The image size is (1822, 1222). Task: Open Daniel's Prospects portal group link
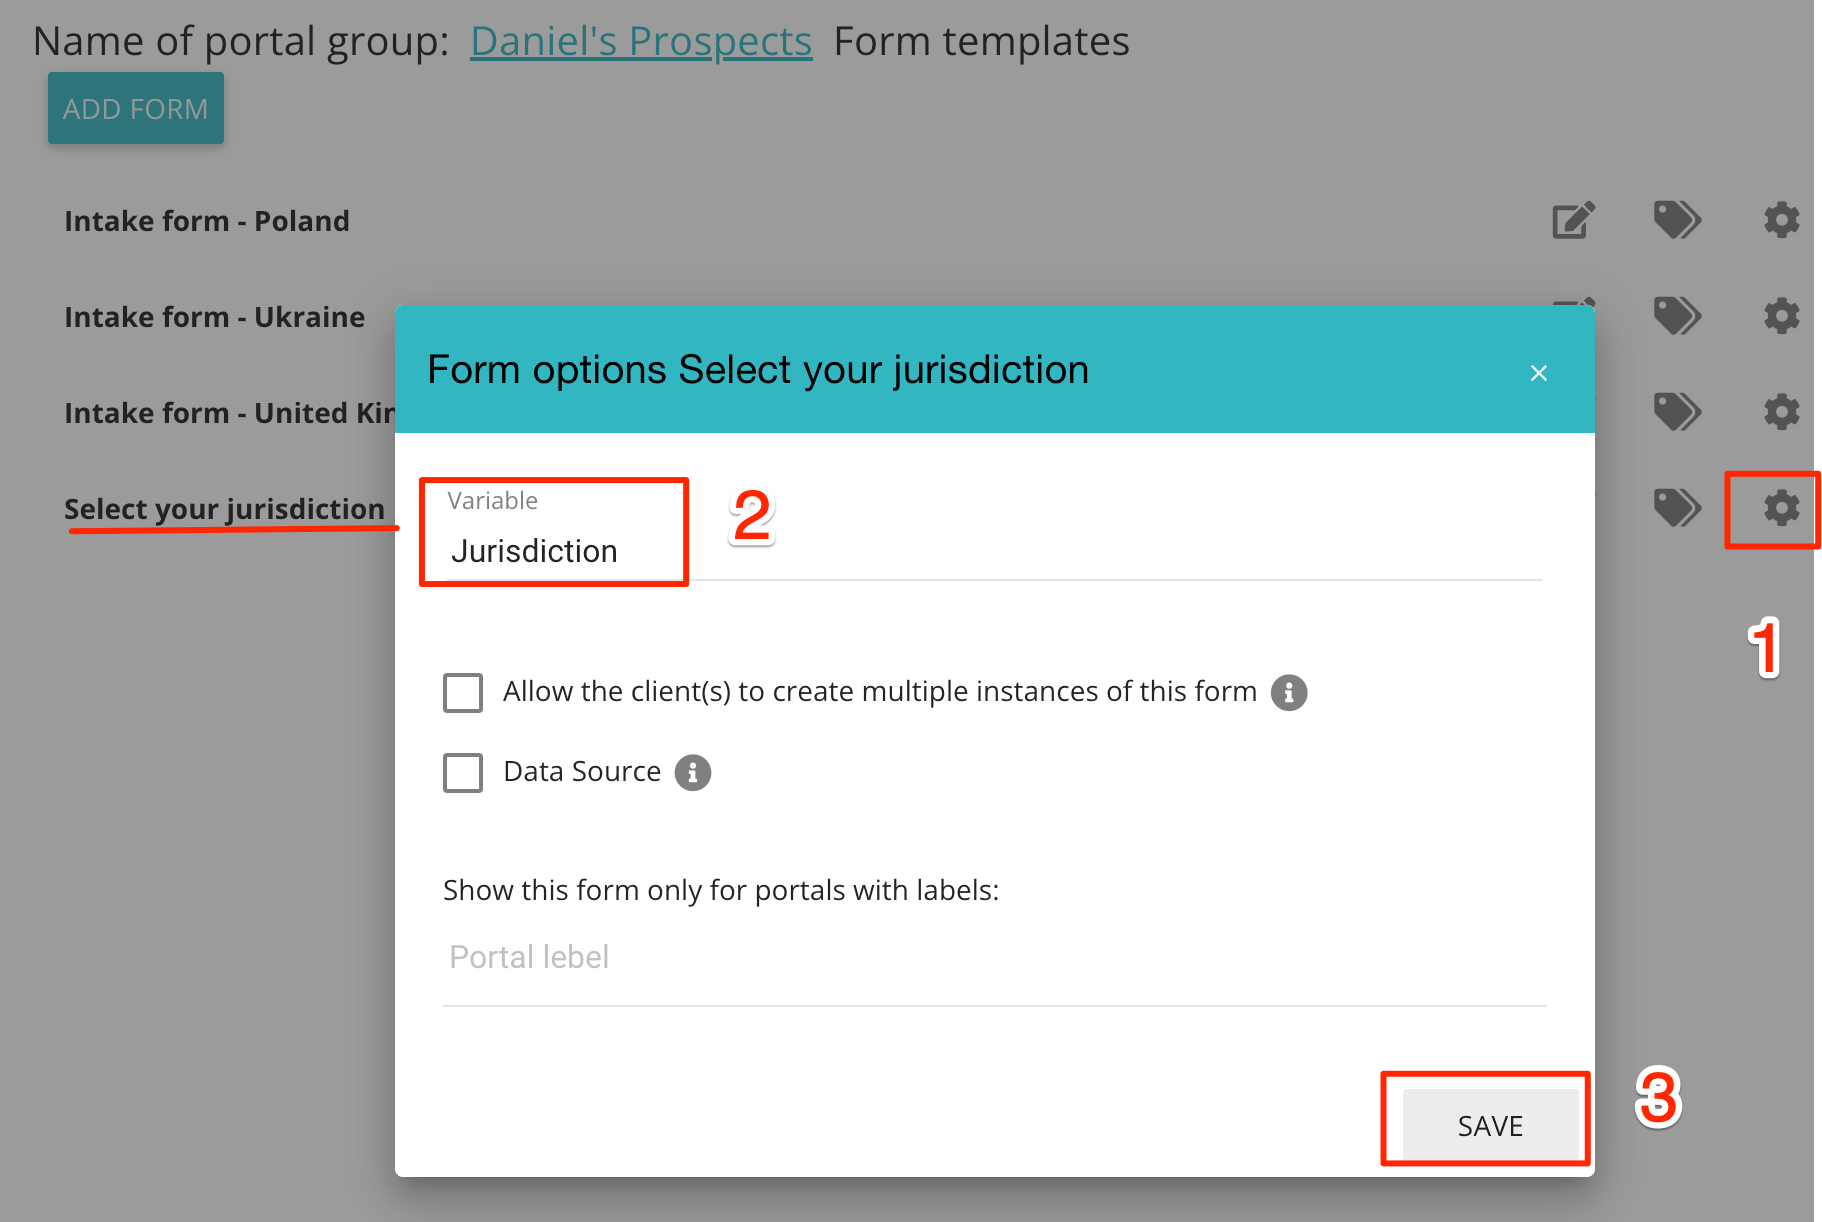click(641, 41)
